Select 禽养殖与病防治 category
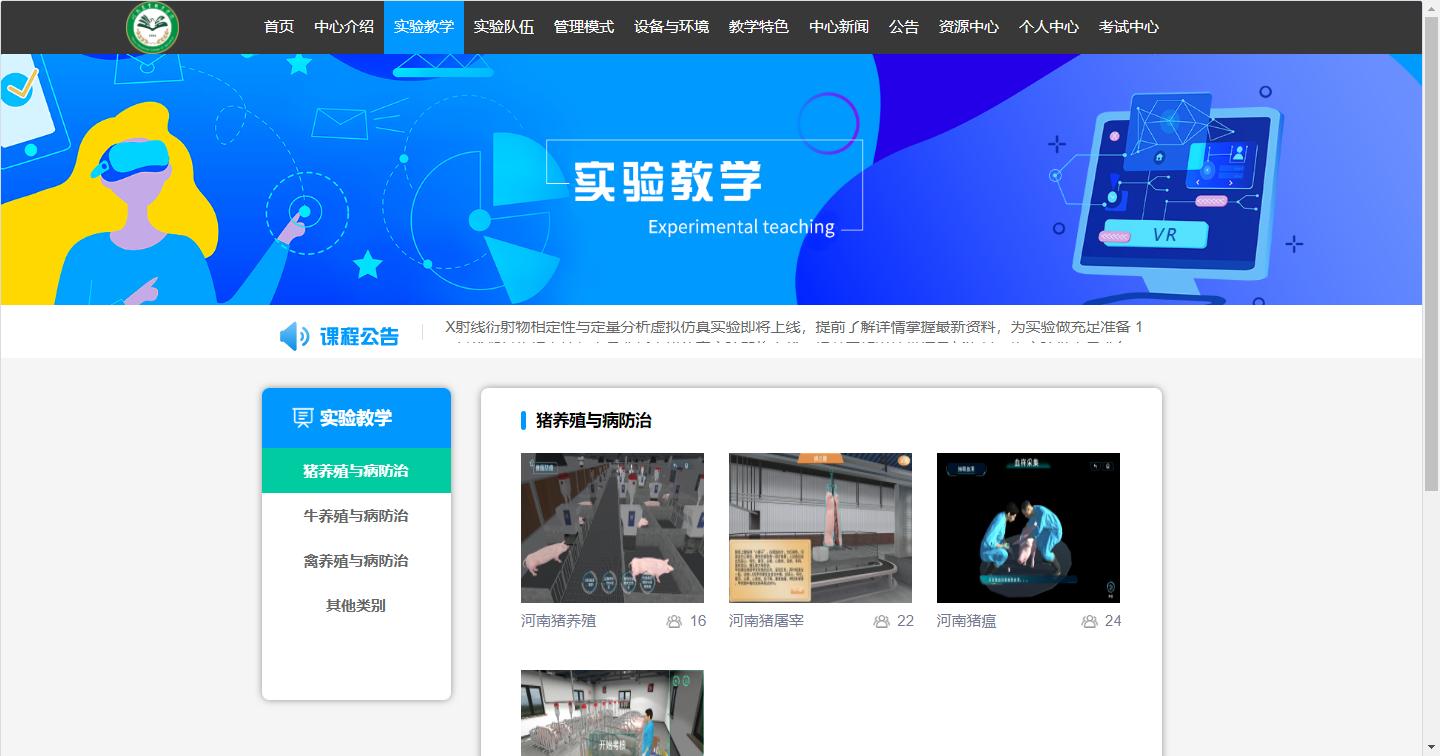 (x=356, y=561)
